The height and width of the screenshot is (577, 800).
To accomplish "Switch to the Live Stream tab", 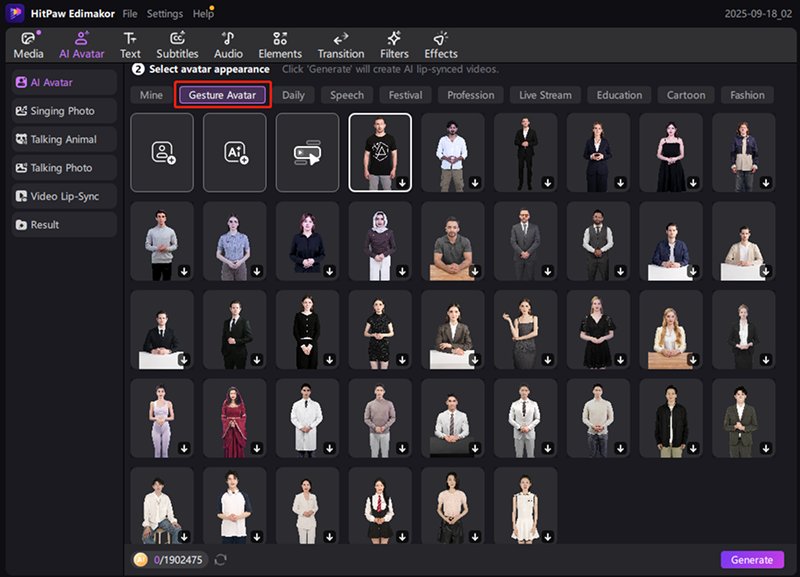I will (545, 95).
